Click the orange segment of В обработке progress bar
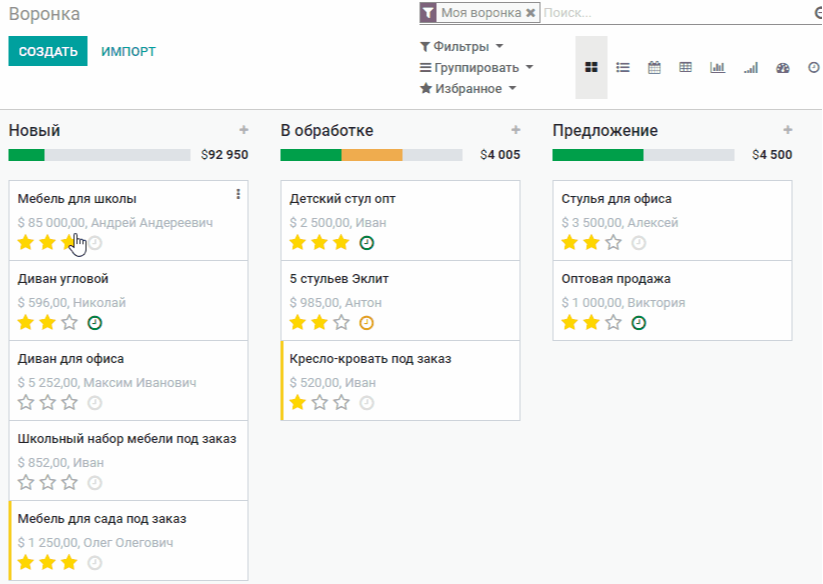 [x=372, y=155]
